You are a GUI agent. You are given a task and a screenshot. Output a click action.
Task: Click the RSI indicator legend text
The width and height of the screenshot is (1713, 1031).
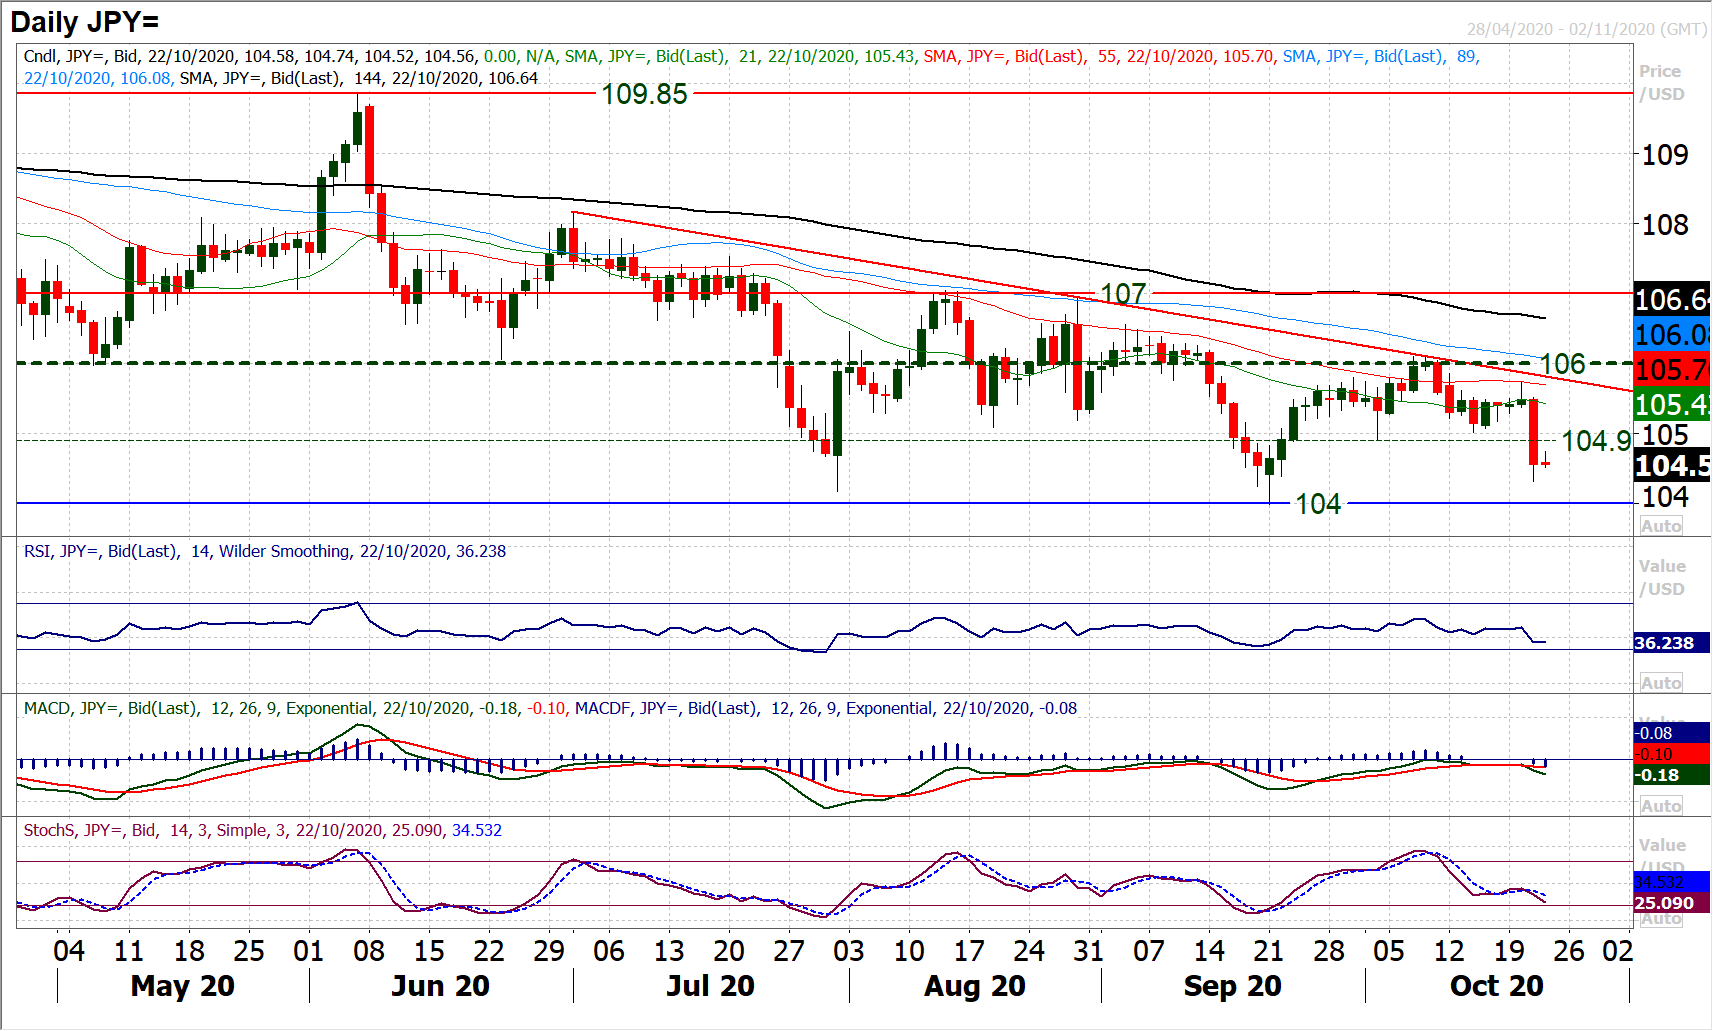265,552
